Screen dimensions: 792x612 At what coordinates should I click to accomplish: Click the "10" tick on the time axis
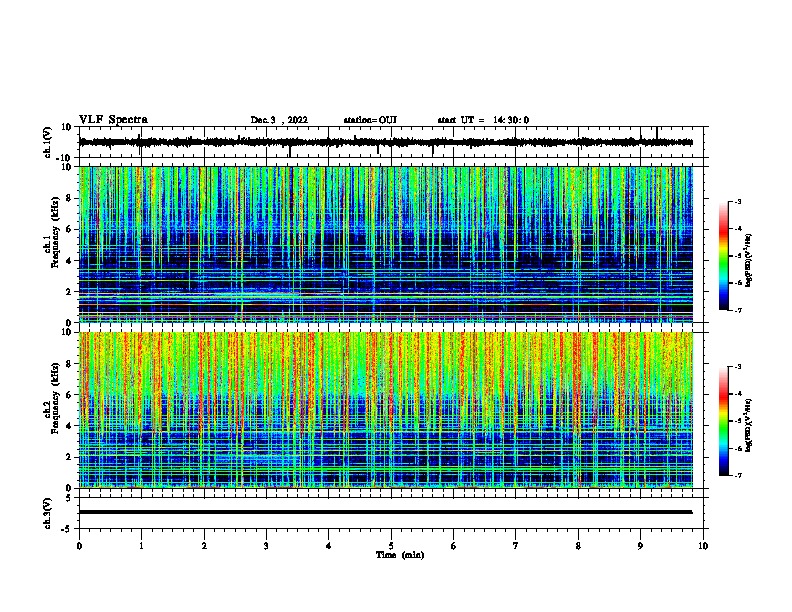point(703,546)
